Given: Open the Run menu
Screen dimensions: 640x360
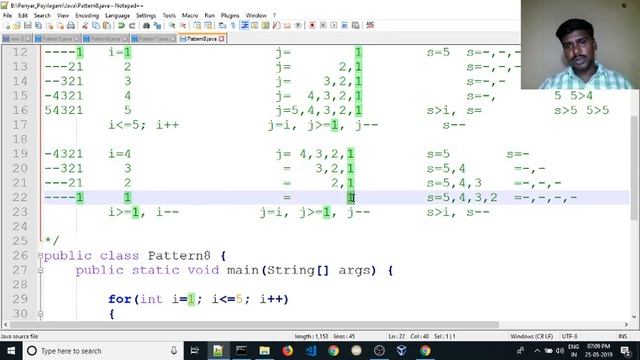Looking at the screenshot, I should 209,16.
